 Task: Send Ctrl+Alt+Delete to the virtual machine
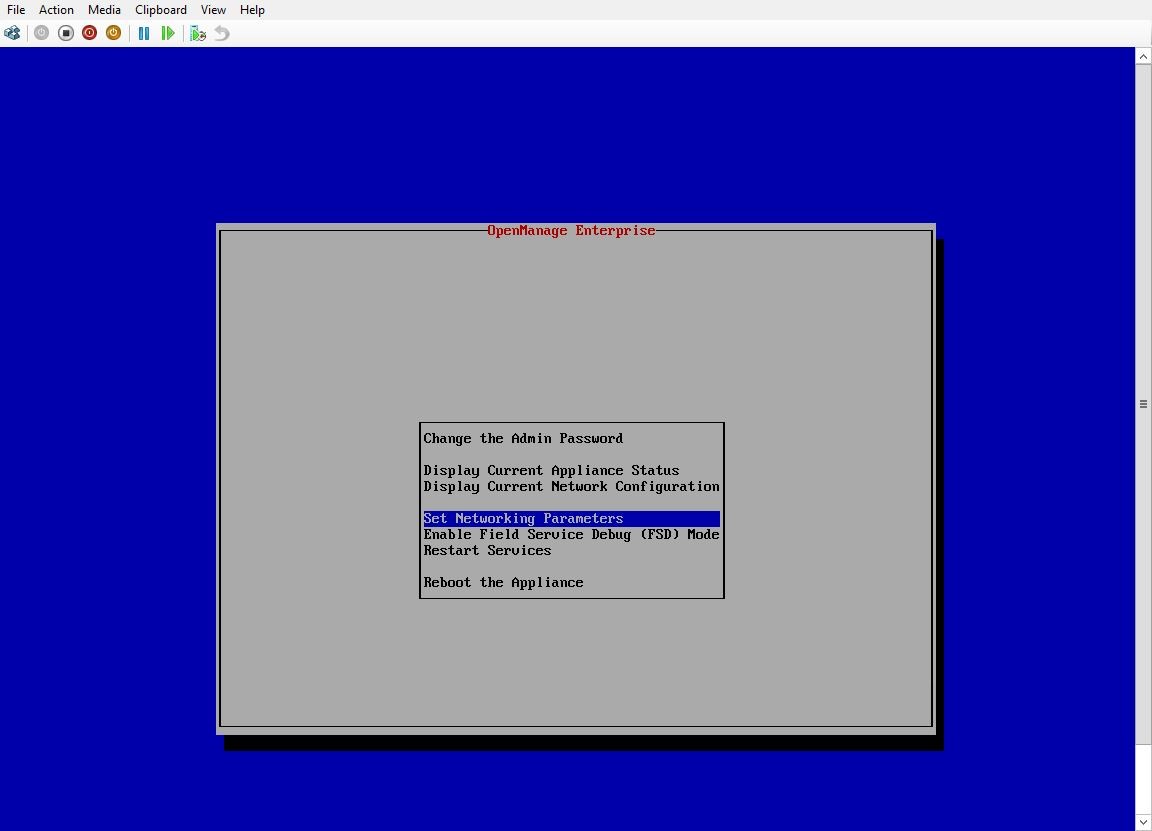click(x=12, y=33)
